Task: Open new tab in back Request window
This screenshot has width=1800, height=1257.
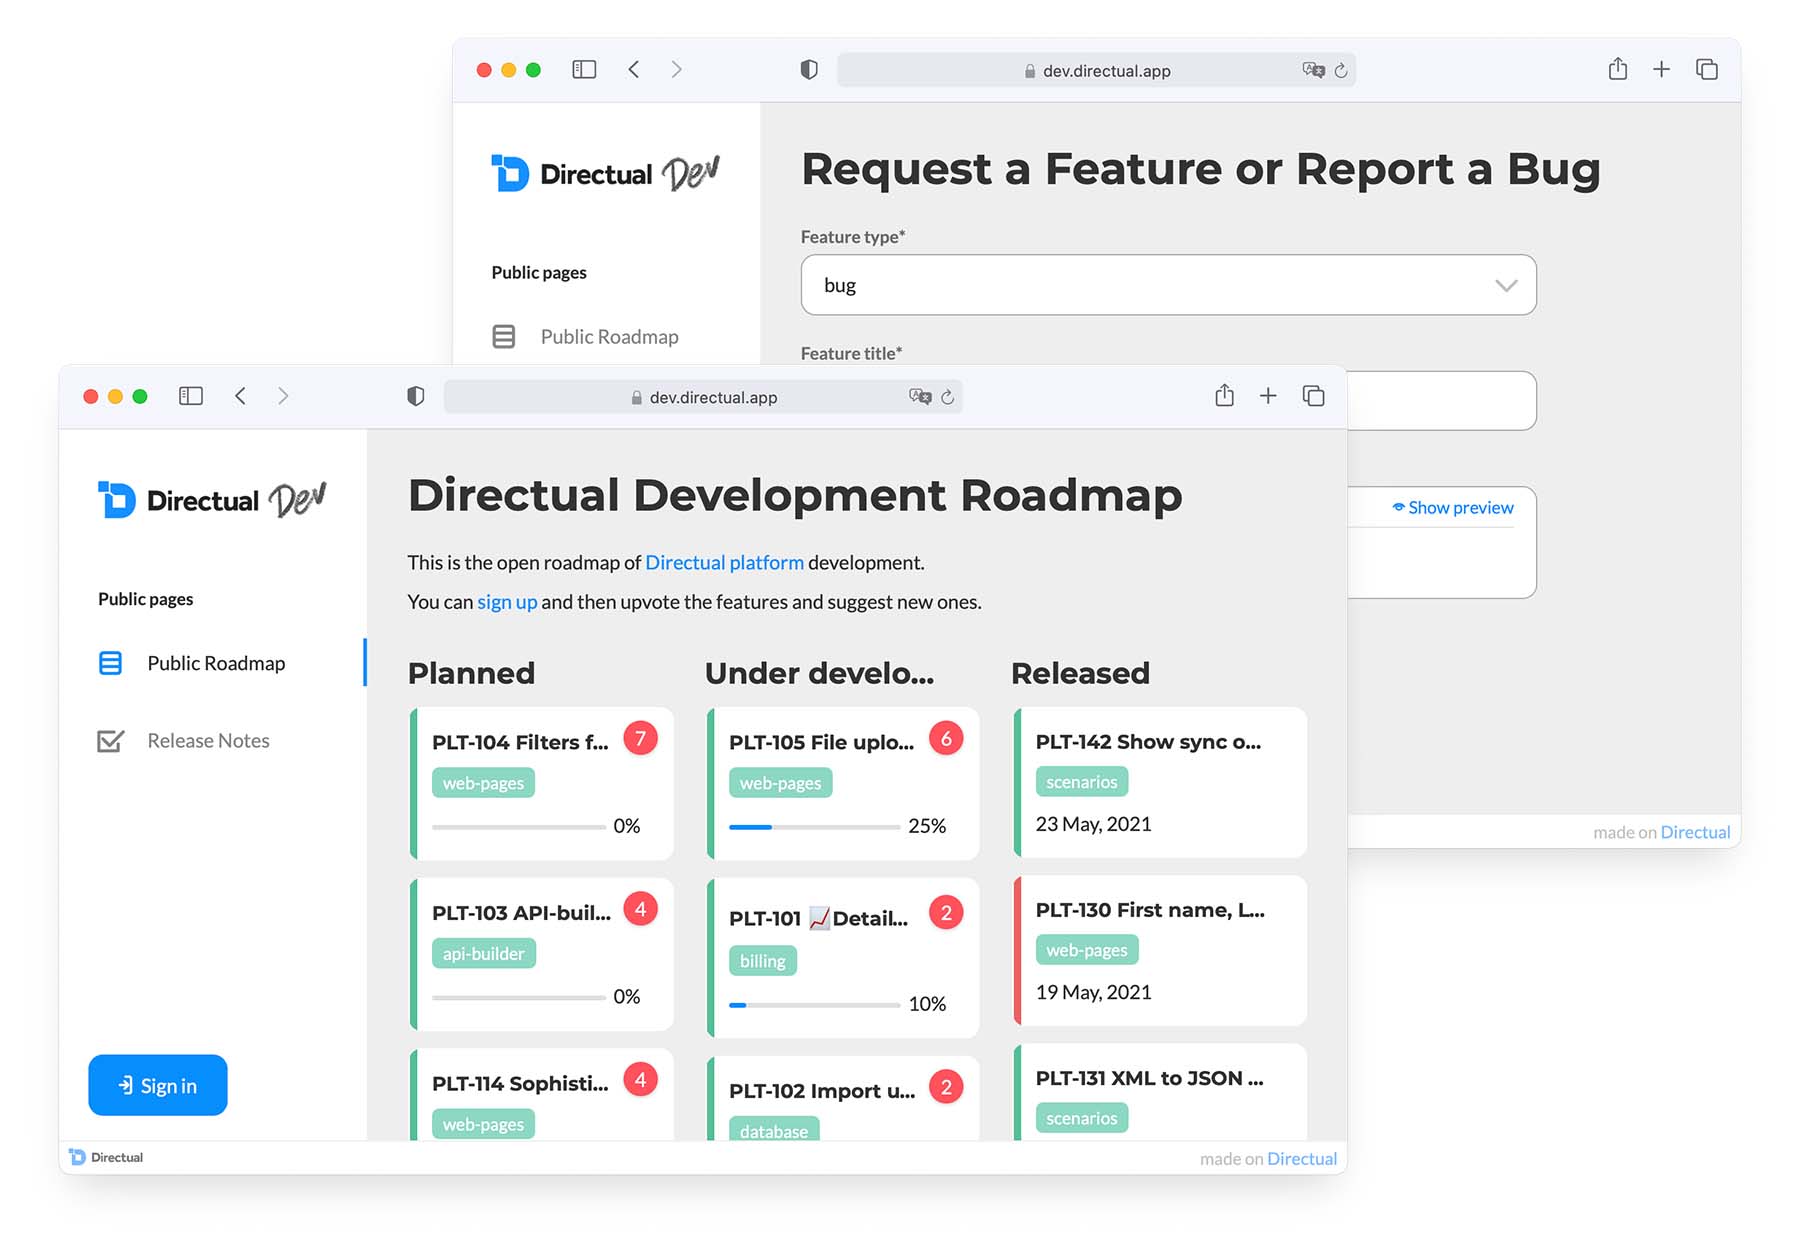Action: click(1661, 69)
